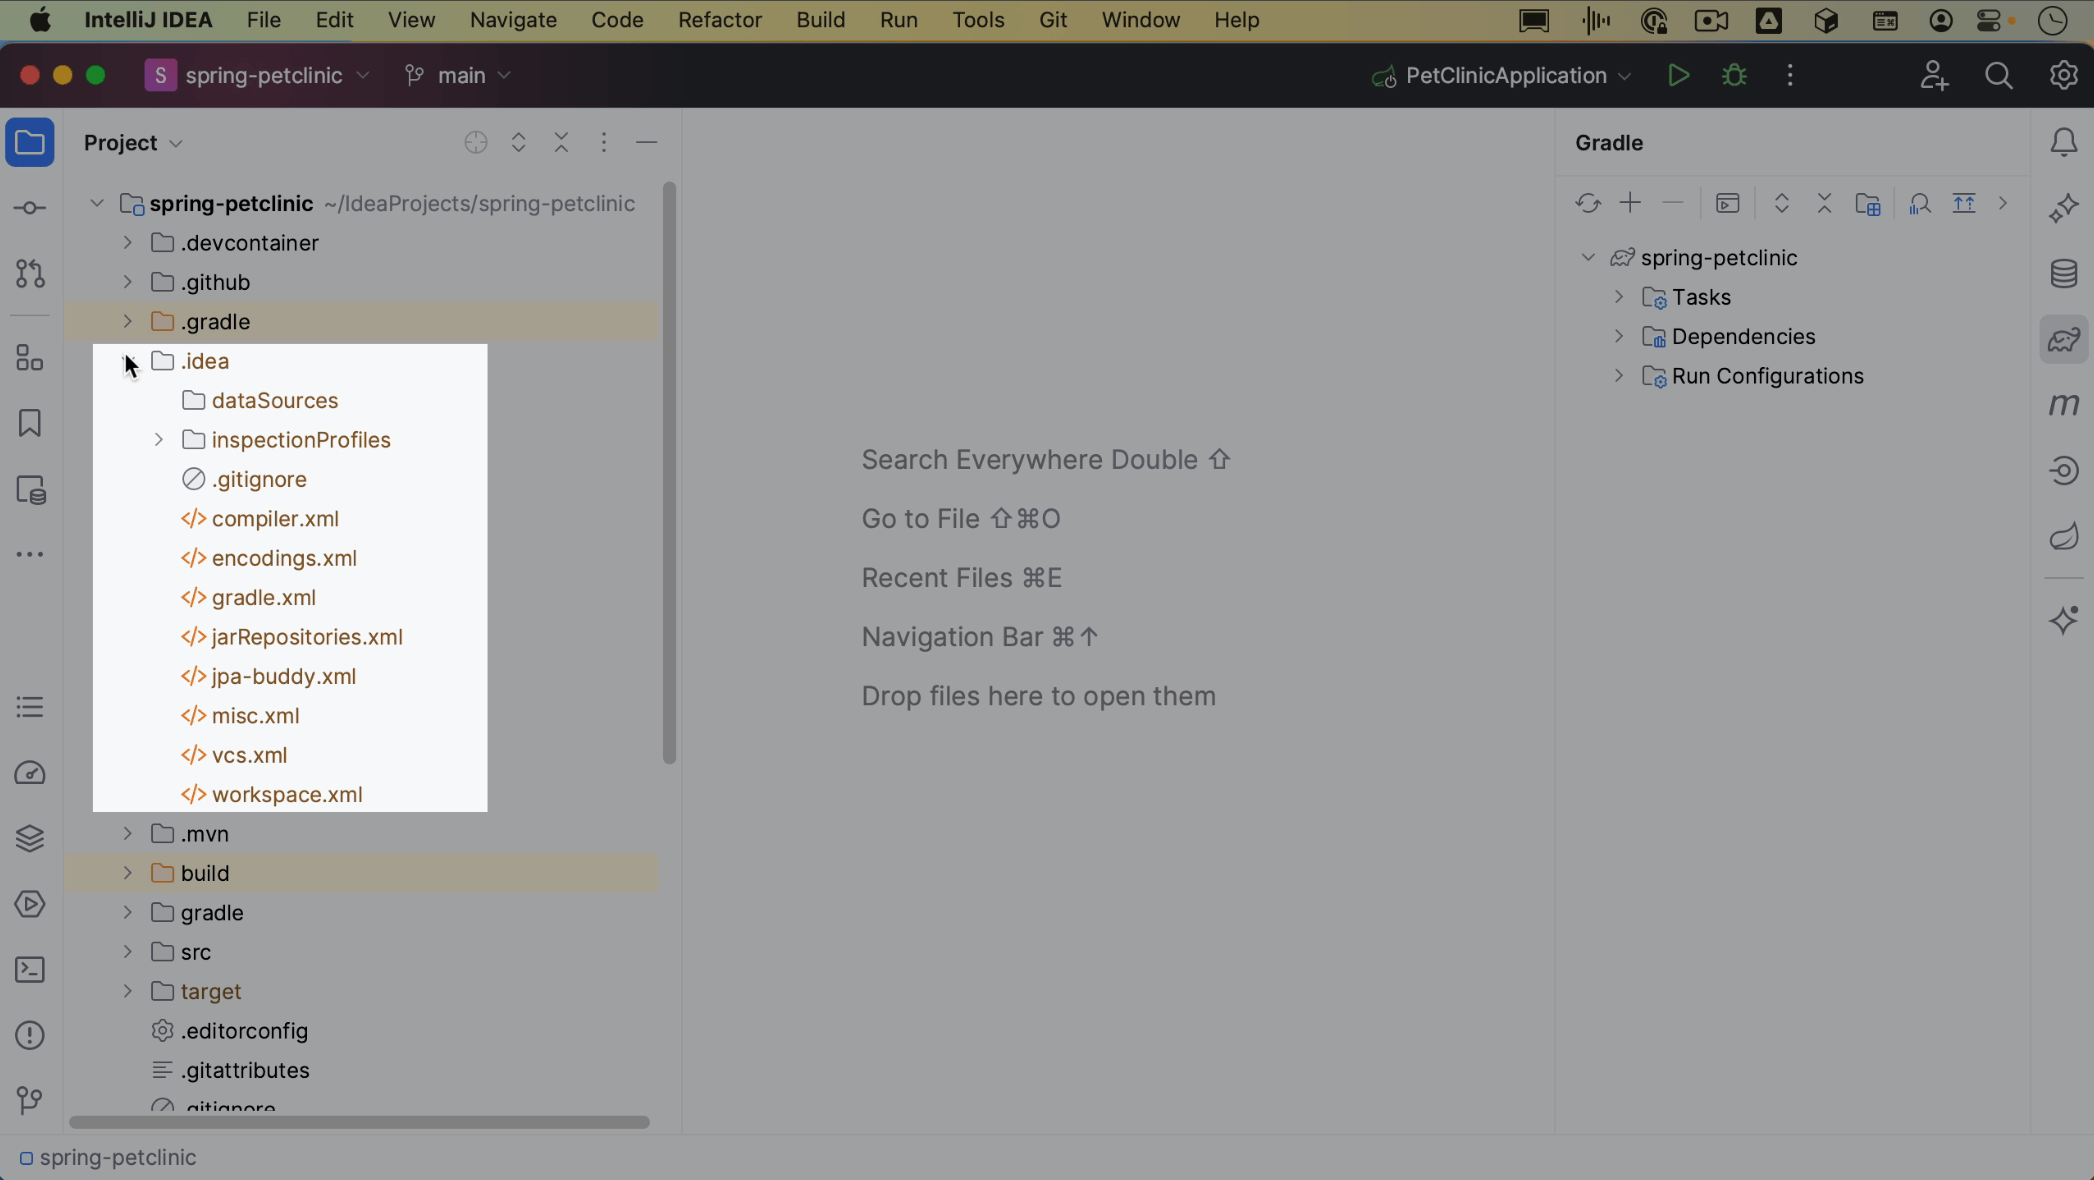Expand the src folder
2094x1180 pixels.
point(126,952)
